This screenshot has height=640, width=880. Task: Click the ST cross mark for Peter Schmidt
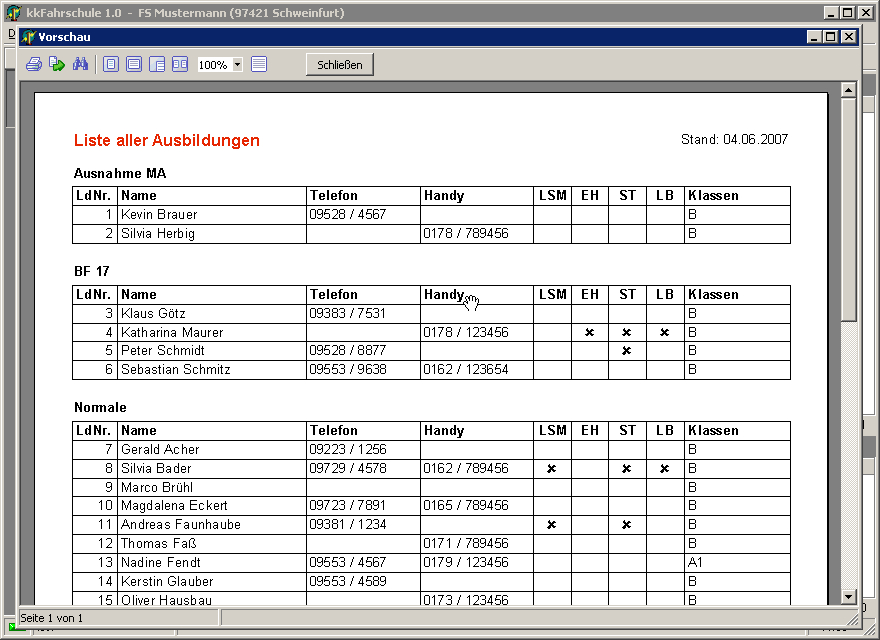pos(627,351)
